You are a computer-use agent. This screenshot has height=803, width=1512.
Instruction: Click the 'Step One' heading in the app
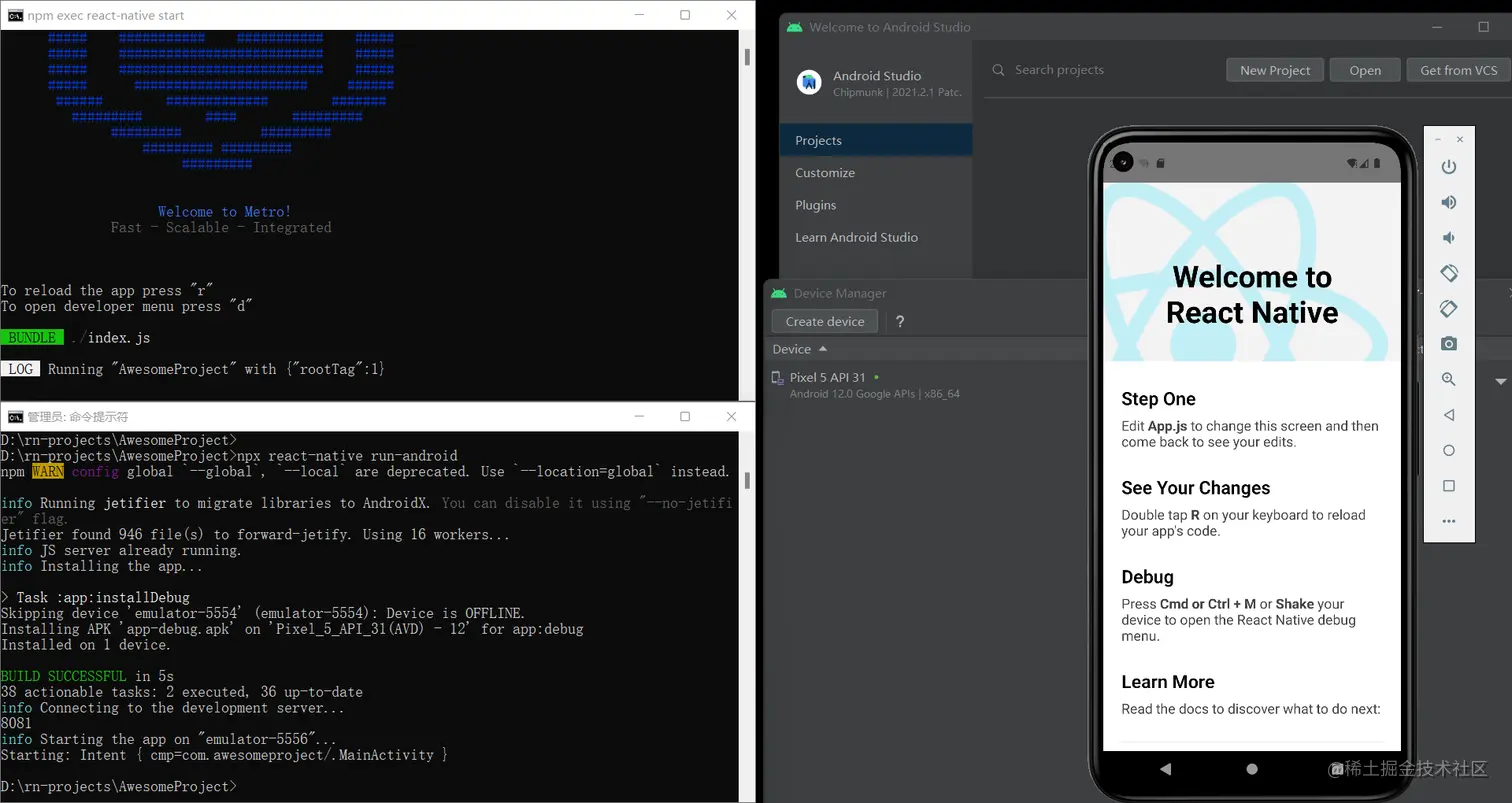tap(1158, 399)
